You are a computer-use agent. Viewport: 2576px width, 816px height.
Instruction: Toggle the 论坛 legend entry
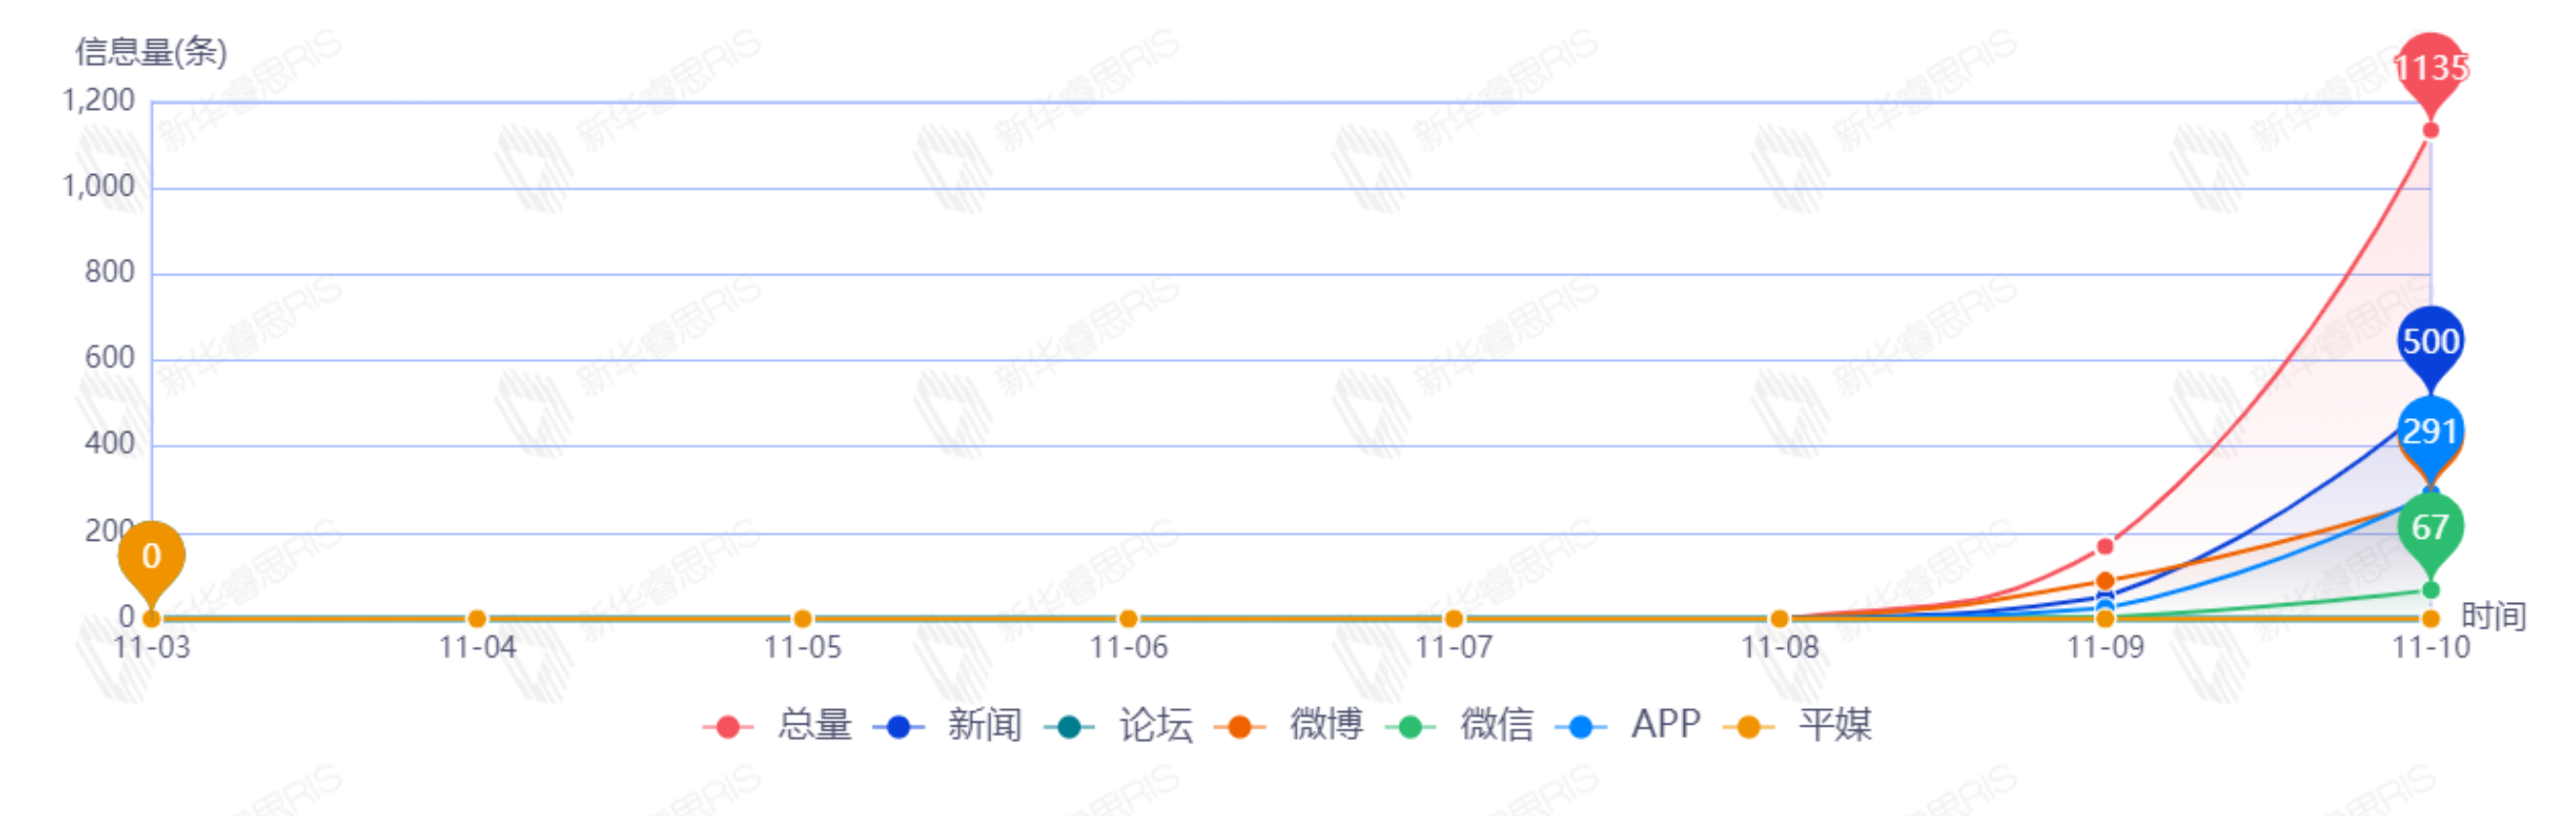coord(1119,725)
